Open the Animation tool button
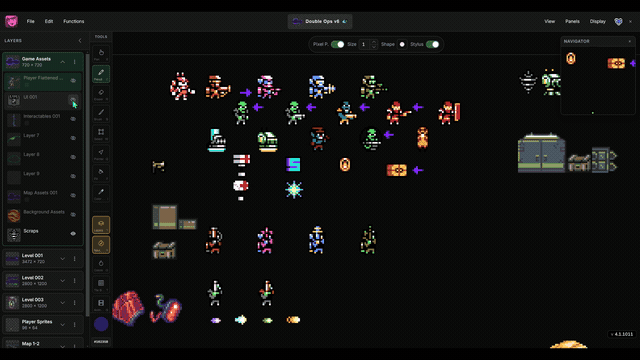The height and width of the screenshot is (360, 640). pyautogui.click(x=101, y=304)
